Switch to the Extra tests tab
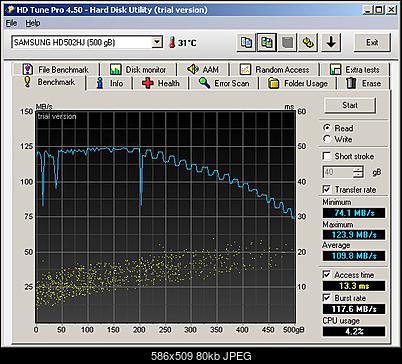Viewport: 402px width, 364px height. point(355,69)
